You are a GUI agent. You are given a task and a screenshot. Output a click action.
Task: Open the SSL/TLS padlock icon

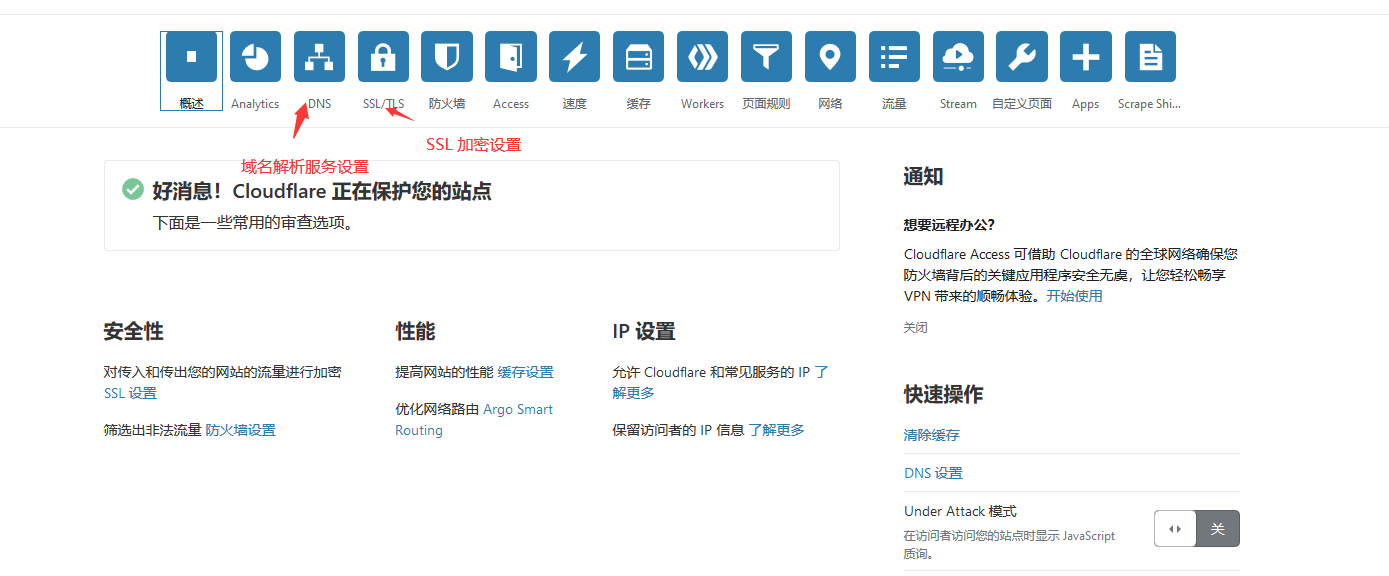click(x=383, y=57)
